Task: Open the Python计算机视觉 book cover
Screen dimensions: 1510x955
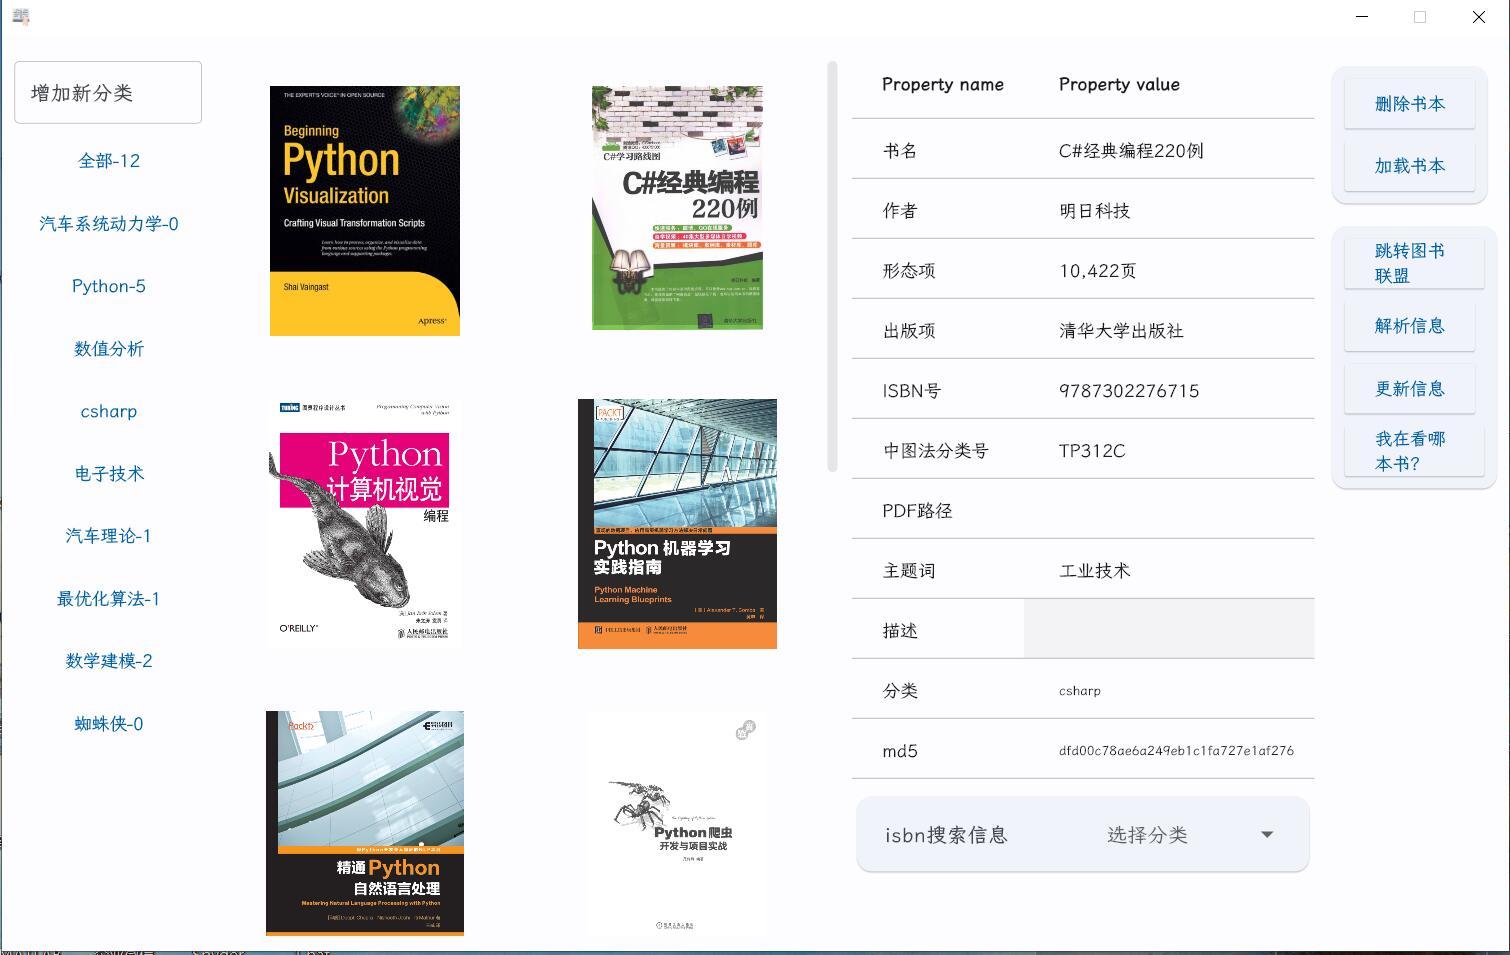Action: [x=364, y=523]
